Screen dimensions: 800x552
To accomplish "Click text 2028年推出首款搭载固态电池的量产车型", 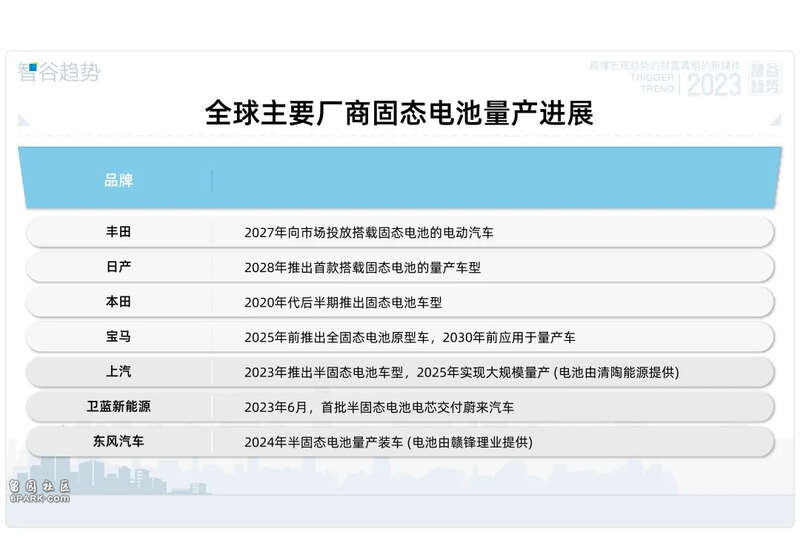I will [x=362, y=267].
